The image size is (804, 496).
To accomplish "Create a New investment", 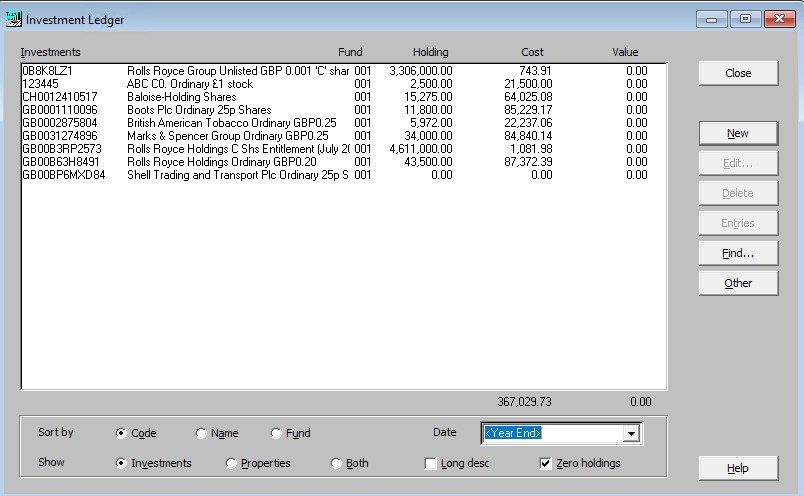I will pos(738,133).
